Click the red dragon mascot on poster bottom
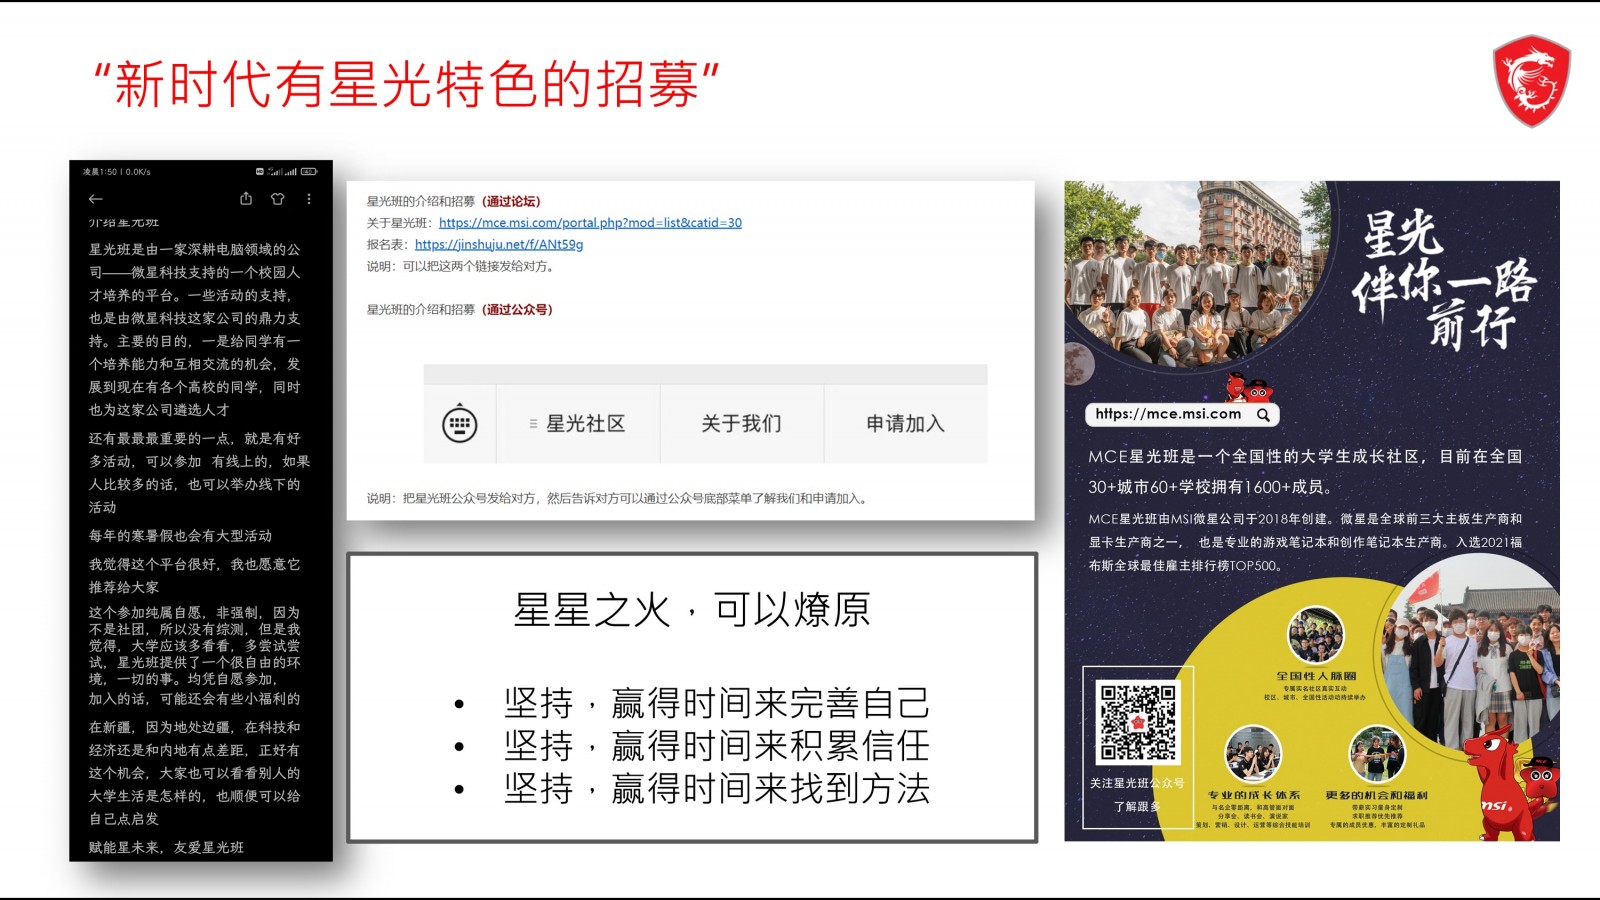 pyautogui.click(x=1506, y=785)
